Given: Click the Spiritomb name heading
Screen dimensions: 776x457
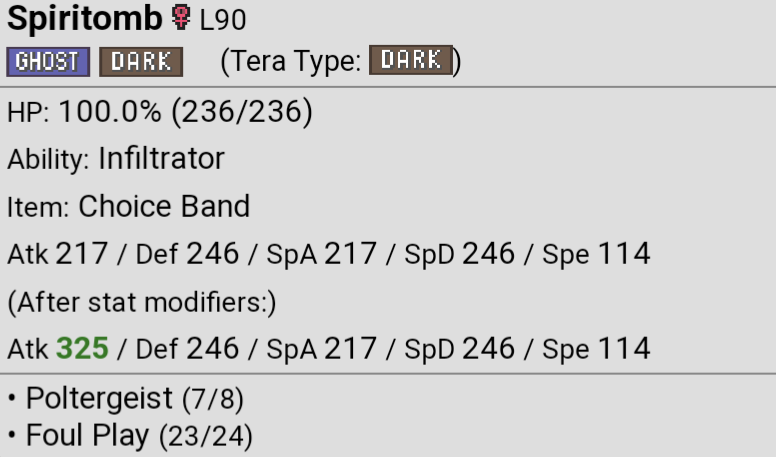Looking at the screenshot, I should point(85,19).
